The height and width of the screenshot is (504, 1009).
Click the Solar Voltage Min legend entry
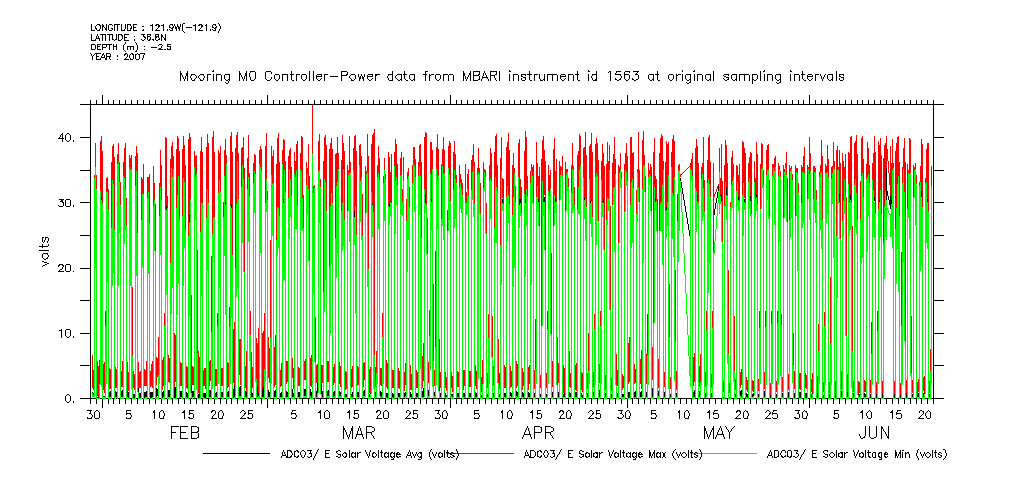pyautogui.click(x=856, y=454)
